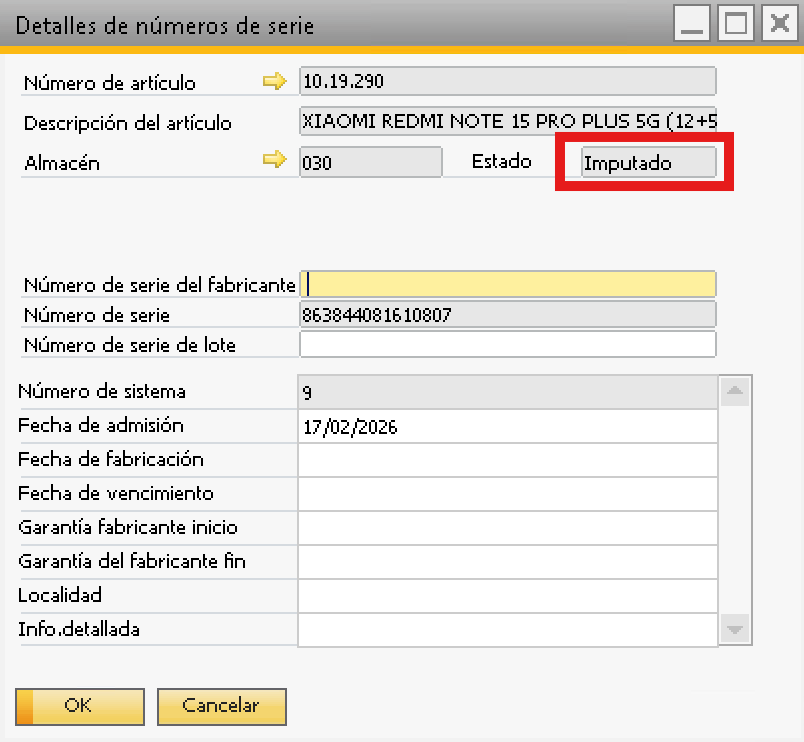Click the Localidad cell

point(508,595)
